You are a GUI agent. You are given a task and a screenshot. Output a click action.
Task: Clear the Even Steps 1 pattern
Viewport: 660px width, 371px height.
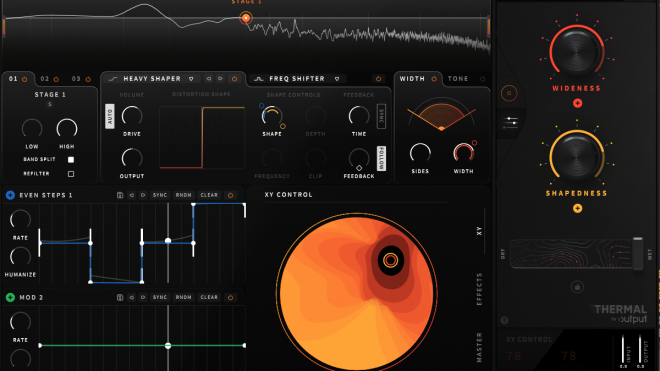[x=209, y=195]
